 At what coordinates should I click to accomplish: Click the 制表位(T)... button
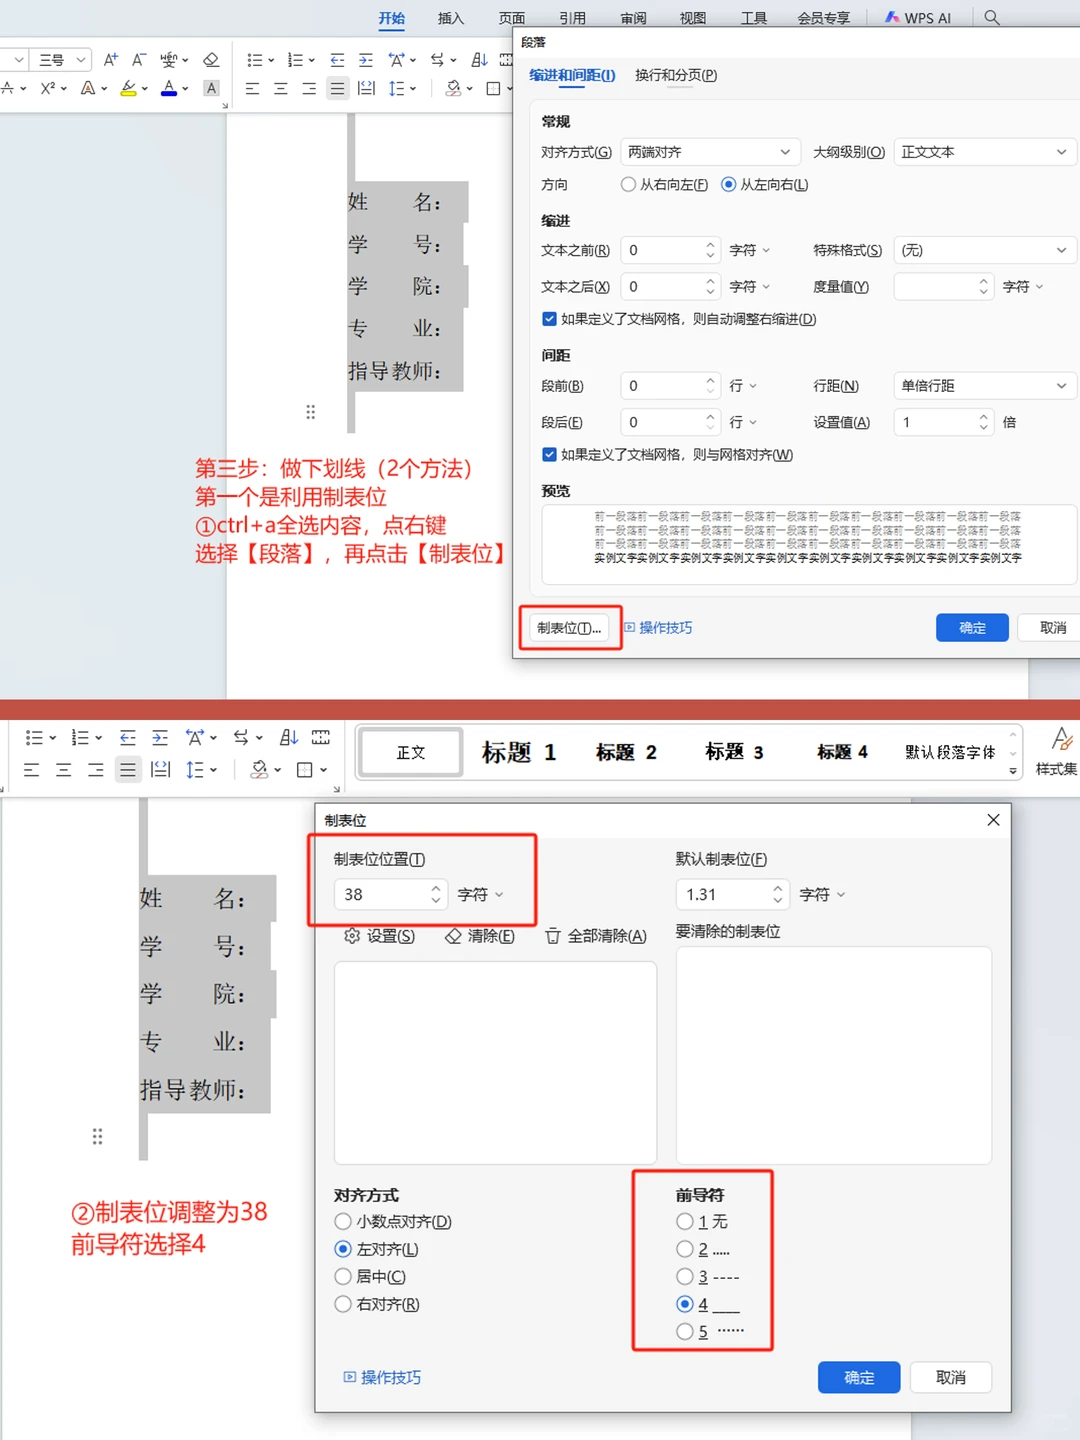pos(569,628)
